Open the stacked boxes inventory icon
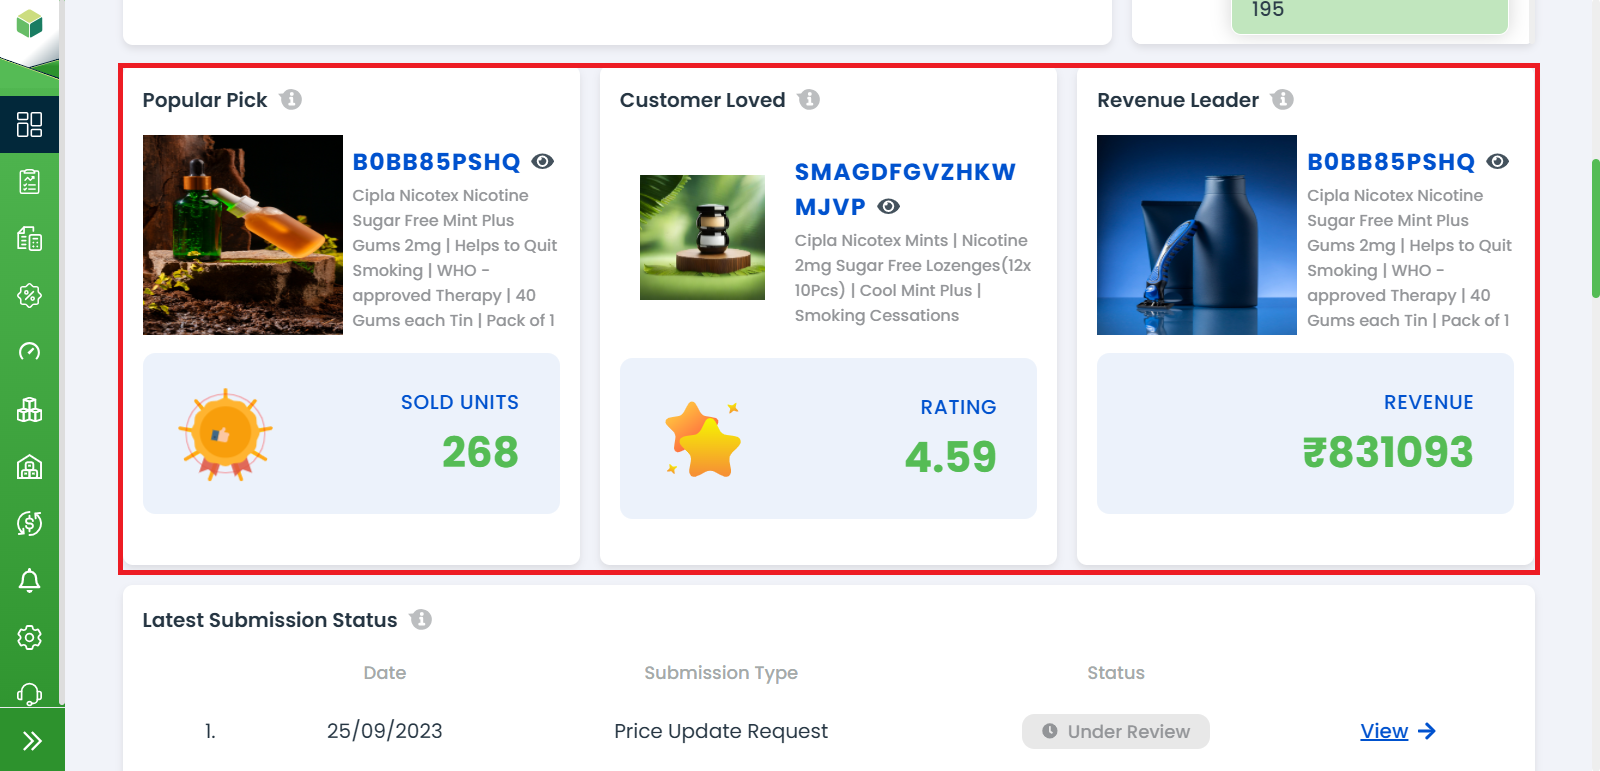1600x771 pixels. (x=30, y=409)
